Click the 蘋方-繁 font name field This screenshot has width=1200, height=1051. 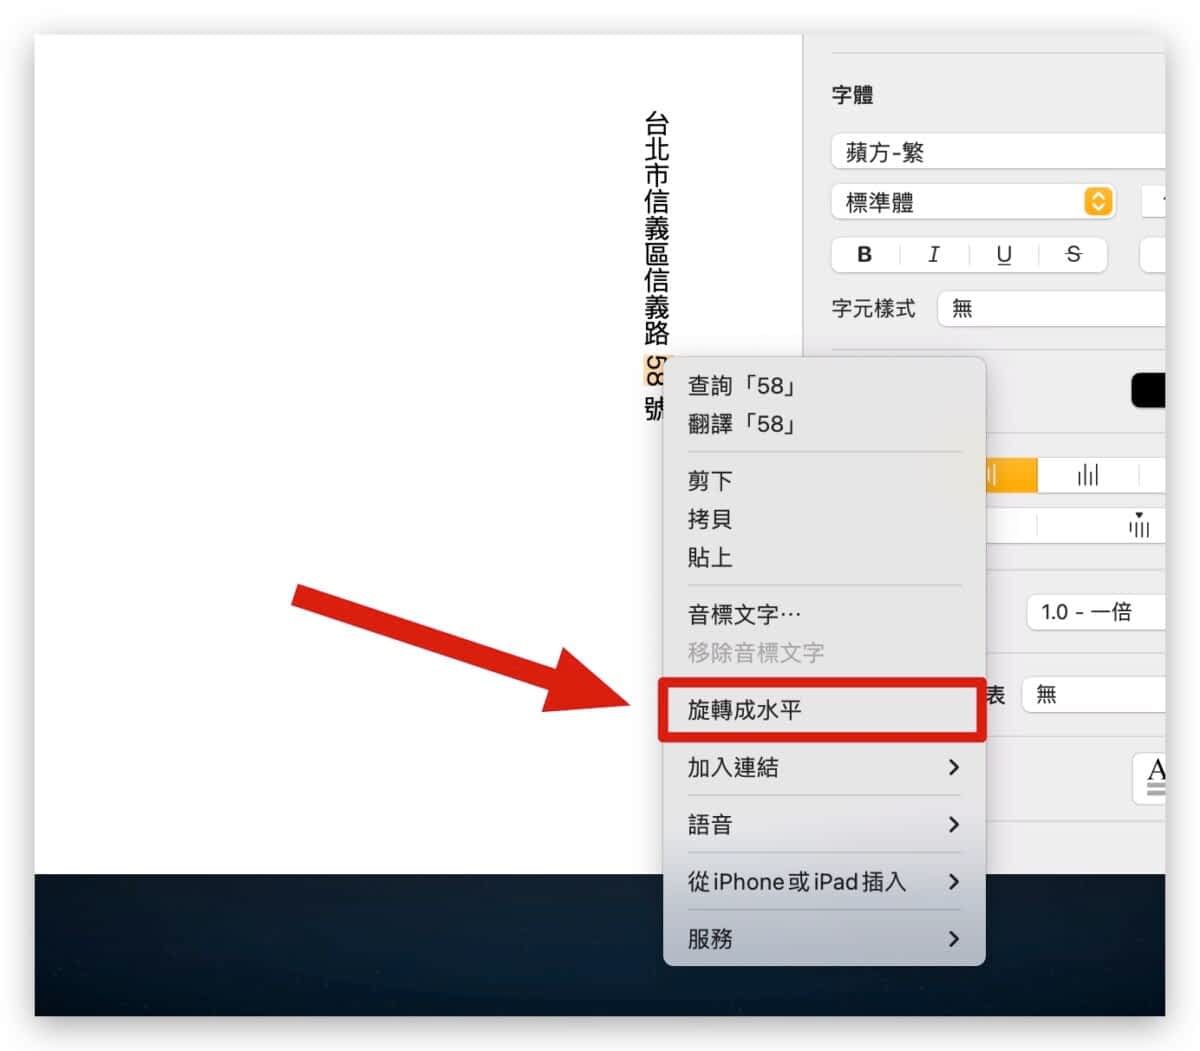coord(997,152)
